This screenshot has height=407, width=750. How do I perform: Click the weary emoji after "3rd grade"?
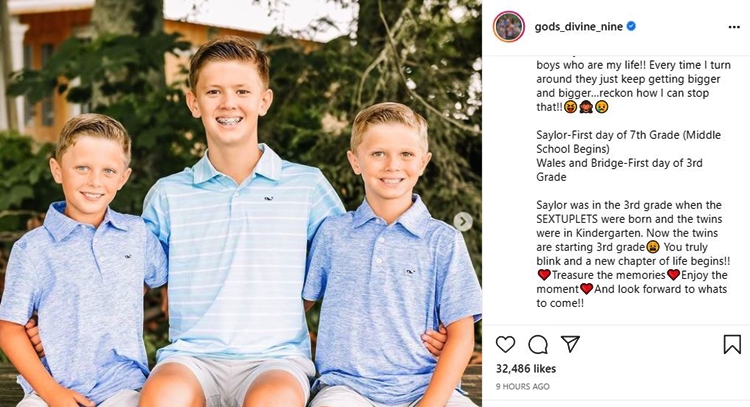pos(653,247)
